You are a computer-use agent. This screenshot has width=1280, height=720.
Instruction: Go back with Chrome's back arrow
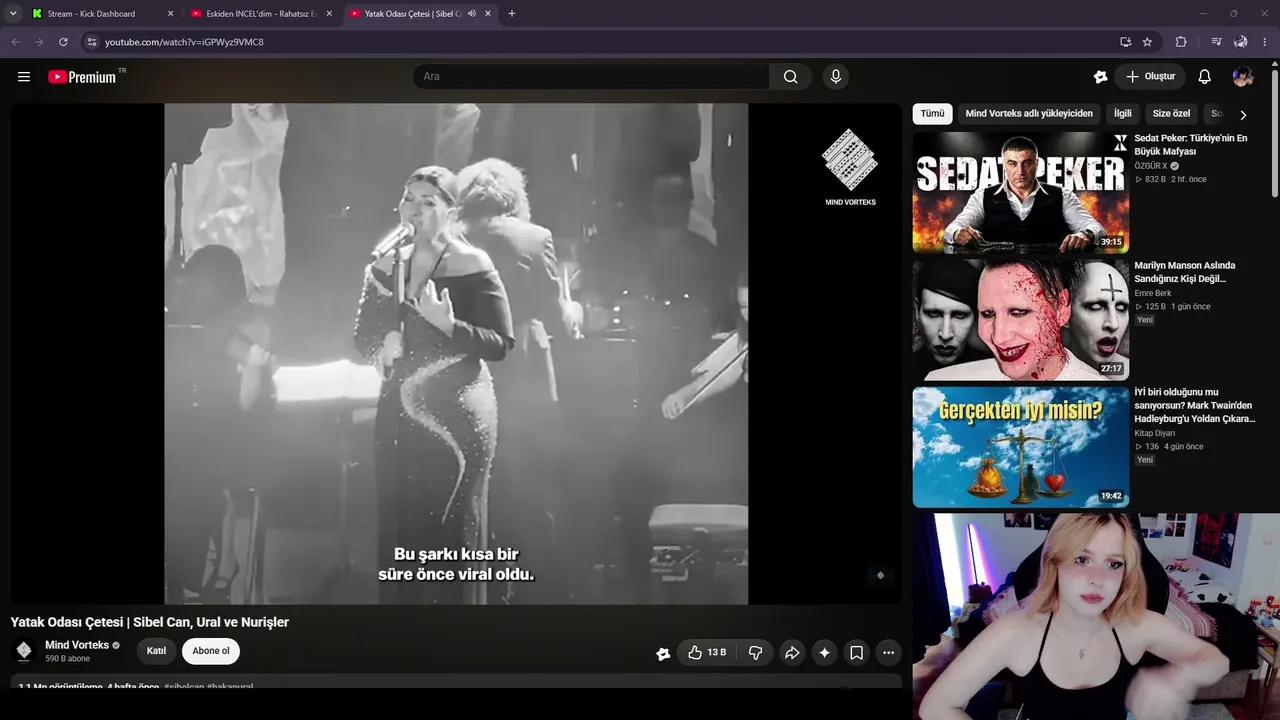tap(15, 42)
